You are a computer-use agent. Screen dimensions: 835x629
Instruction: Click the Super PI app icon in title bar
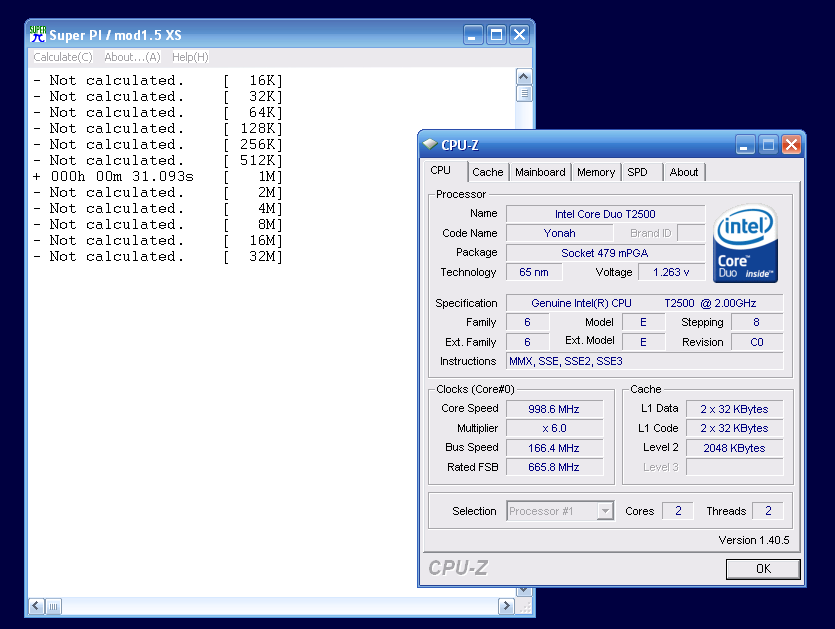38,35
